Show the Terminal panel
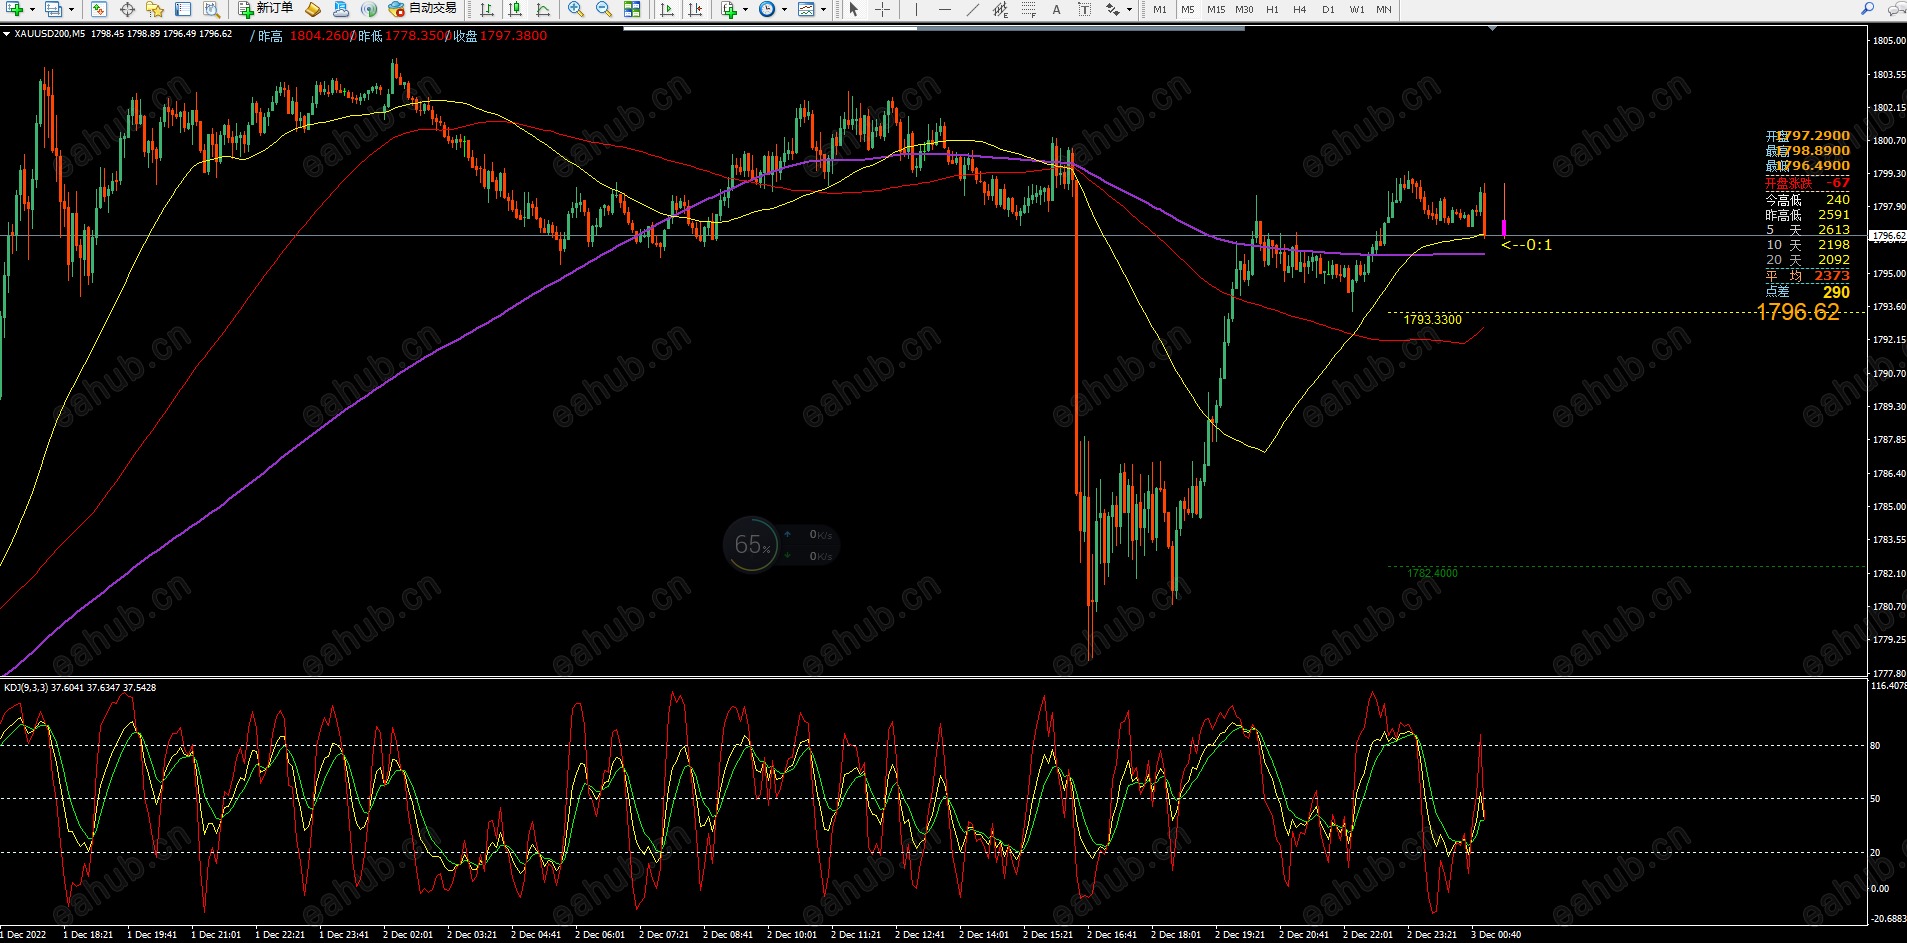 tap(183, 9)
